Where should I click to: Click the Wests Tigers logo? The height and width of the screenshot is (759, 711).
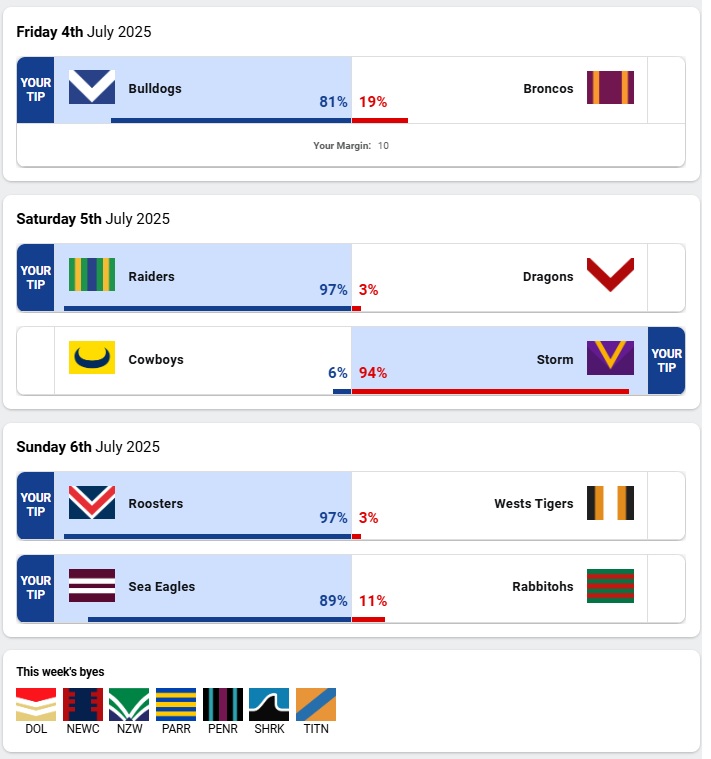coord(610,502)
